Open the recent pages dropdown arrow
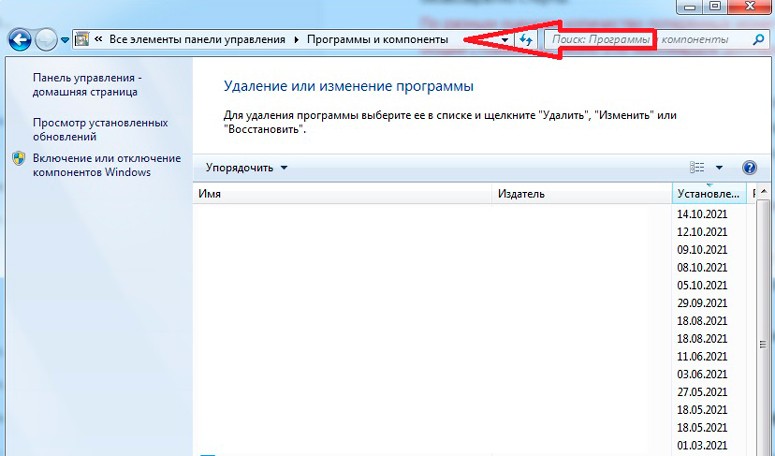The height and width of the screenshot is (456, 775). [x=66, y=40]
